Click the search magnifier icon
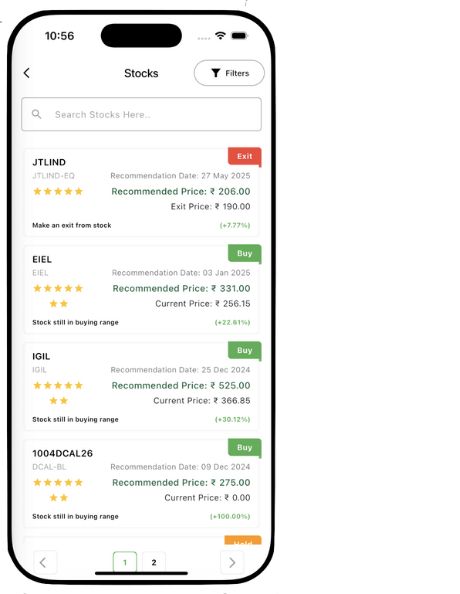This screenshot has width=460, height=594. click(36, 114)
